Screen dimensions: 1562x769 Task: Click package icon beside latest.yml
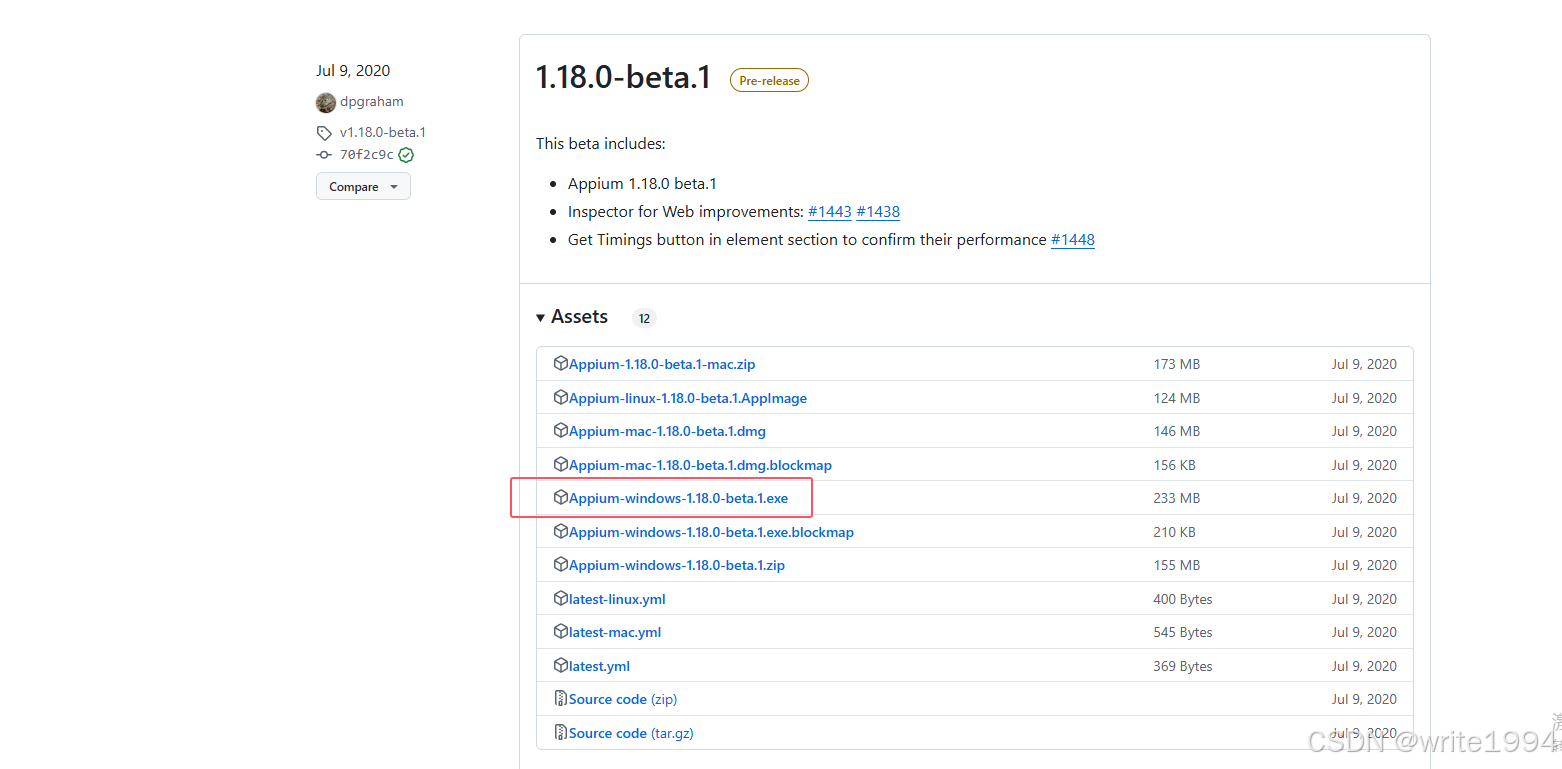pyautogui.click(x=561, y=666)
